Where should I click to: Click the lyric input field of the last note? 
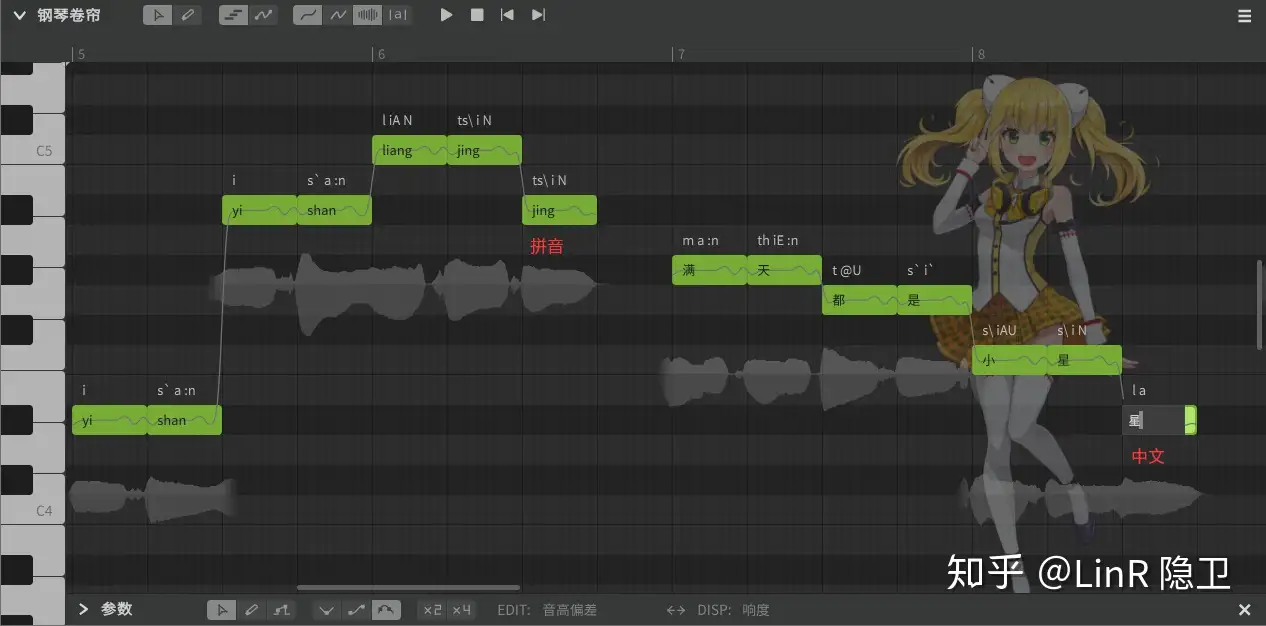click(x=1153, y=420)
